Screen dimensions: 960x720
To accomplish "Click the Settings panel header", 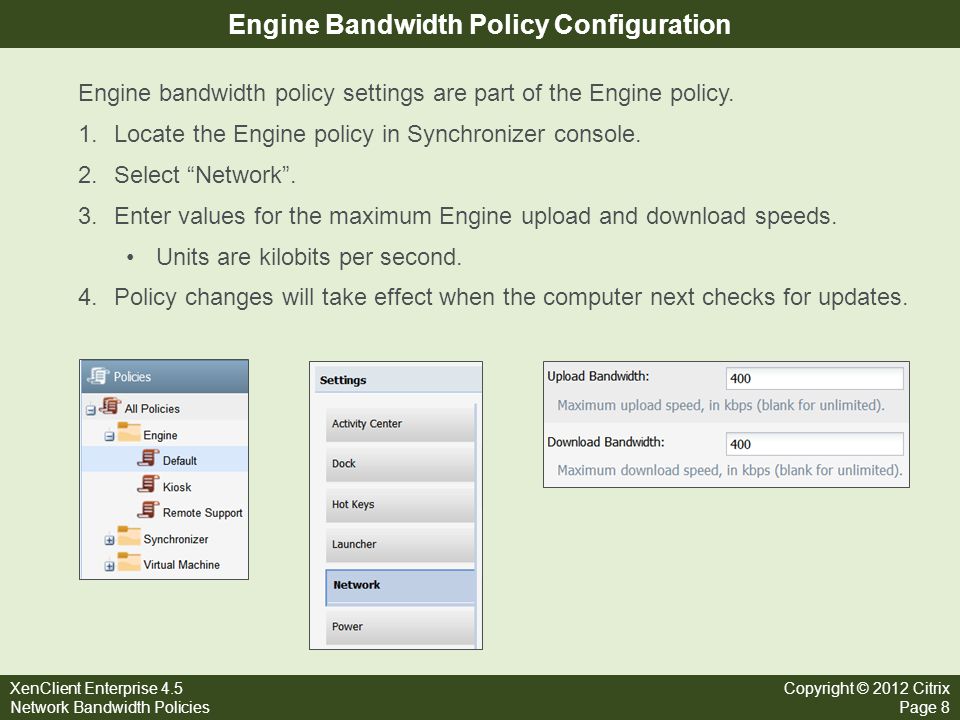I will pos(399,380).
